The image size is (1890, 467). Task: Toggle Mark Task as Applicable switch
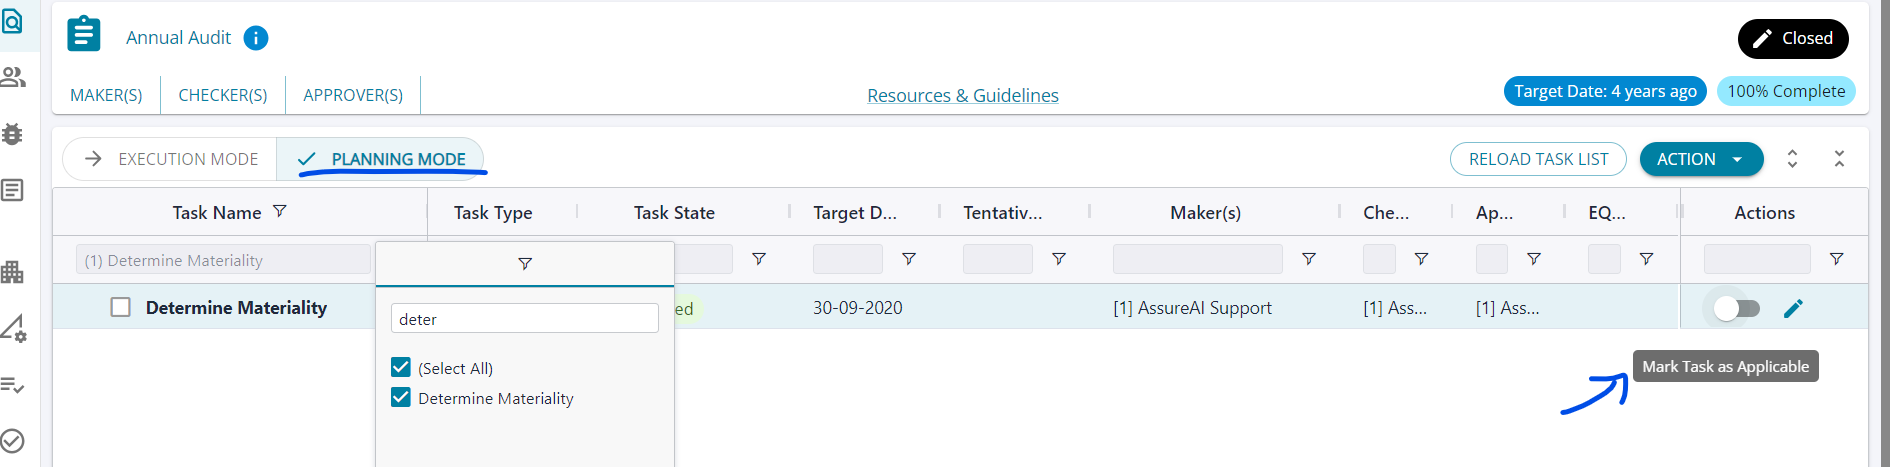[1736, 308]
